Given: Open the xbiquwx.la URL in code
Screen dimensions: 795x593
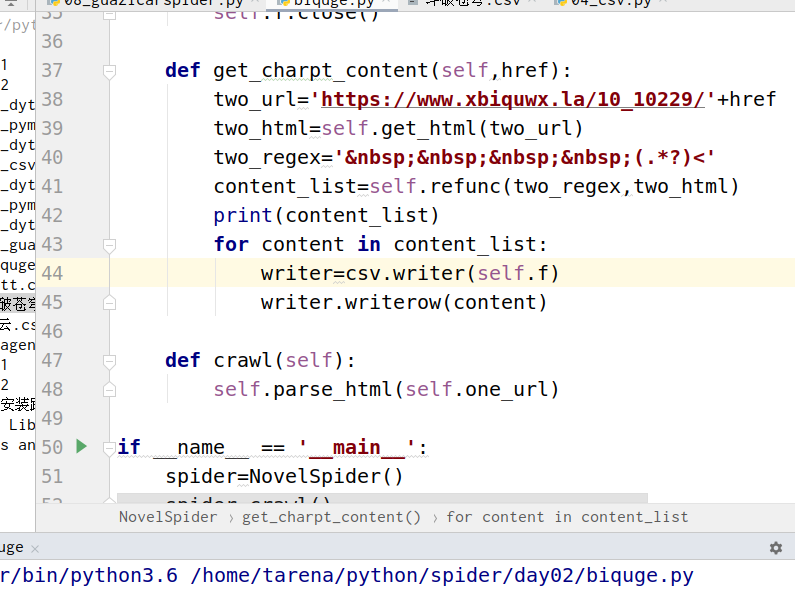Looking at the screenshot, I should tap(516, 100).
